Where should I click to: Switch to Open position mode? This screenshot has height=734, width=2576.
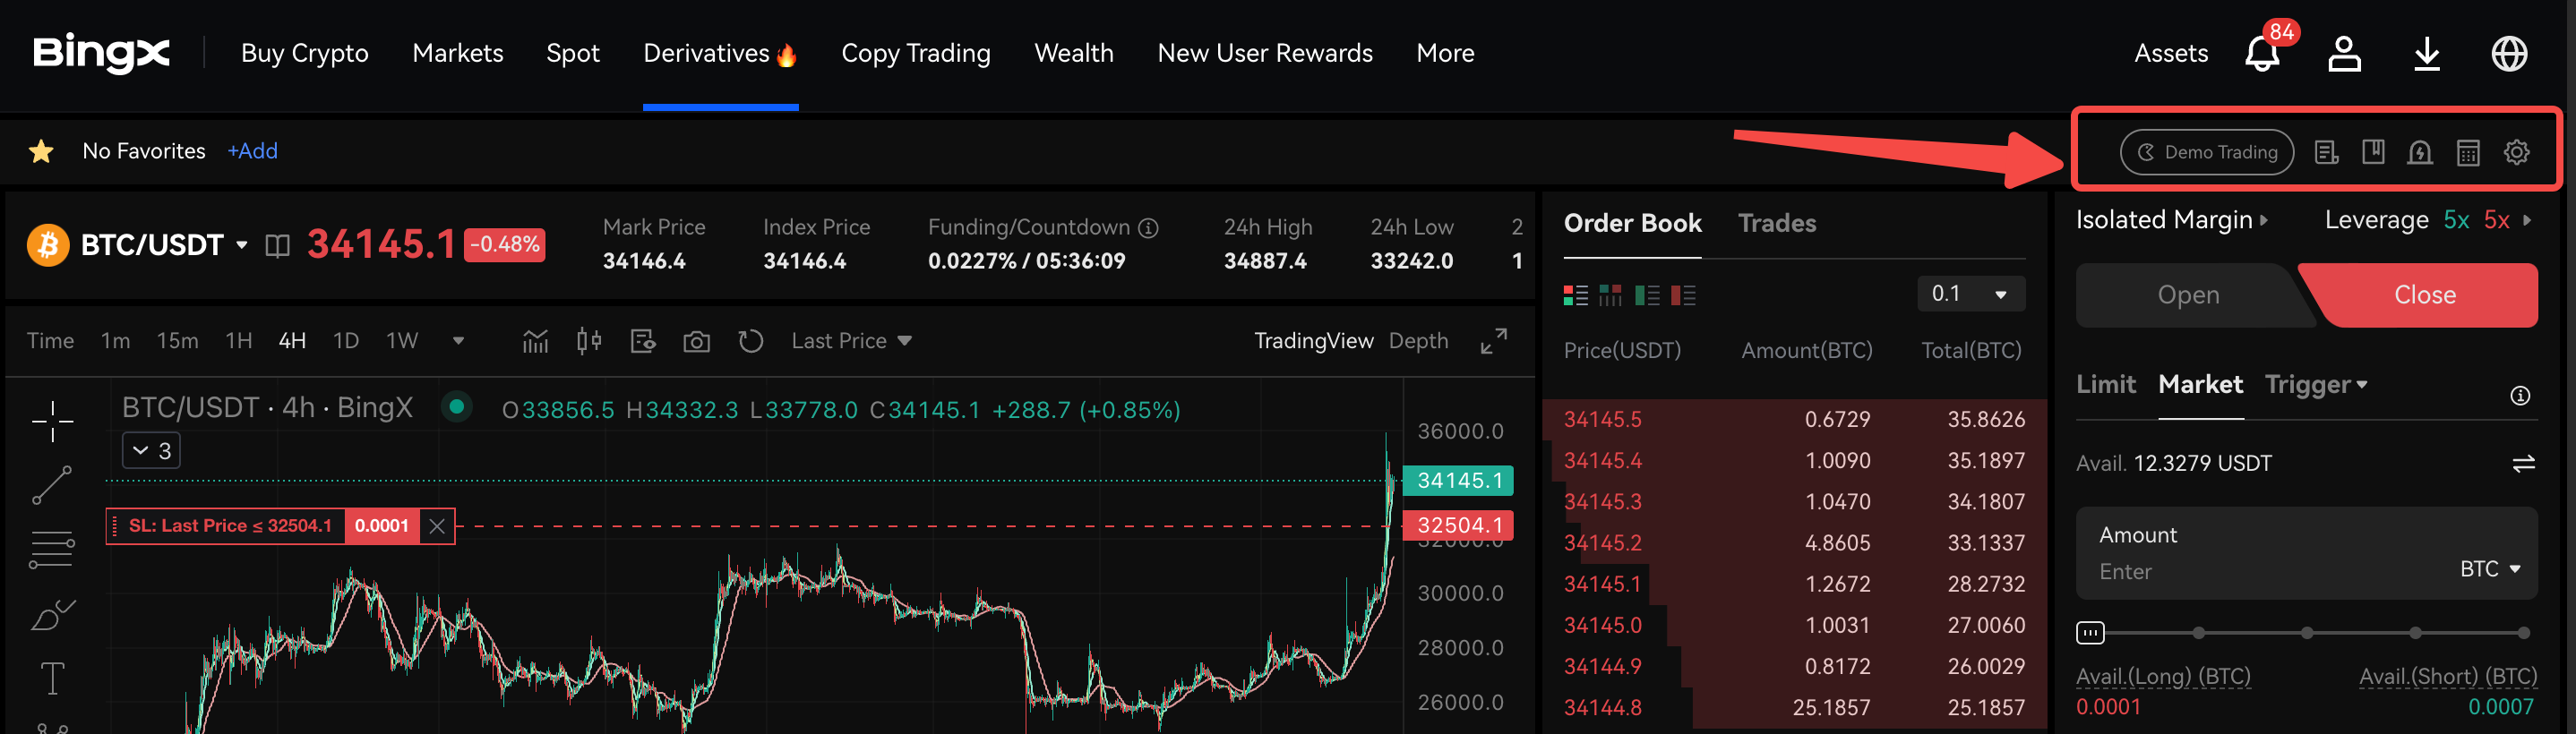(x=2187, y=295)
